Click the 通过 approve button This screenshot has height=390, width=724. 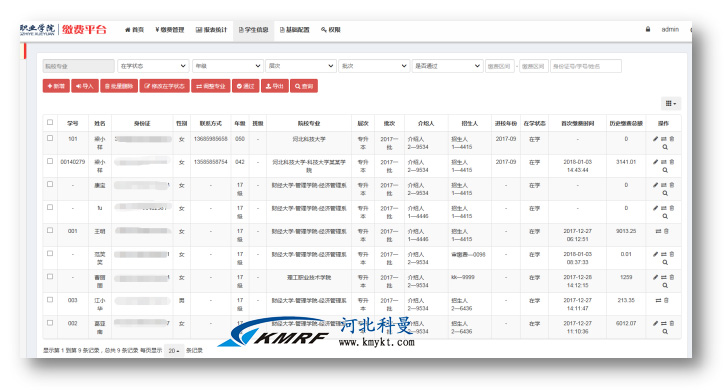click(x=246, y=86)
